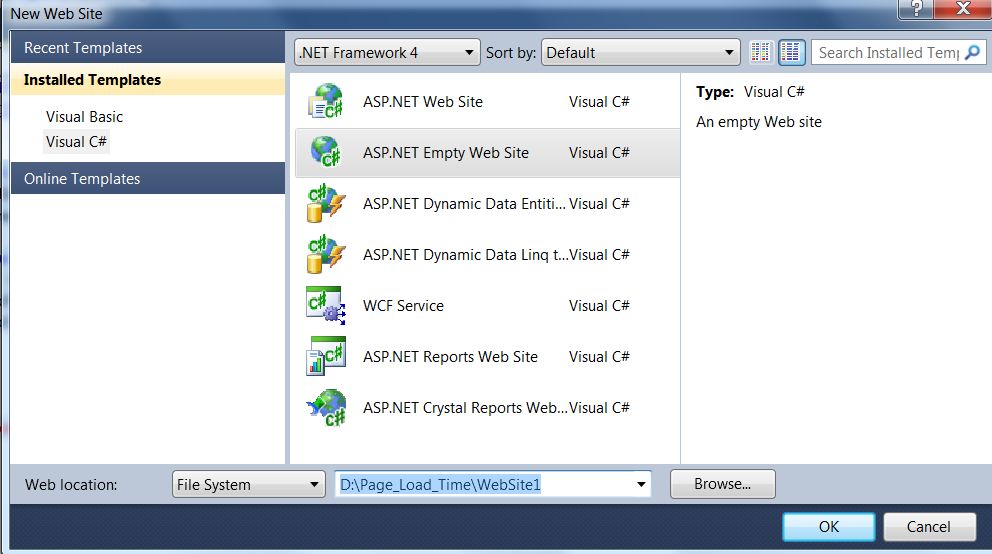Select Visual C# in the templates tree
992x554 pixels.
tap(76, 142)
